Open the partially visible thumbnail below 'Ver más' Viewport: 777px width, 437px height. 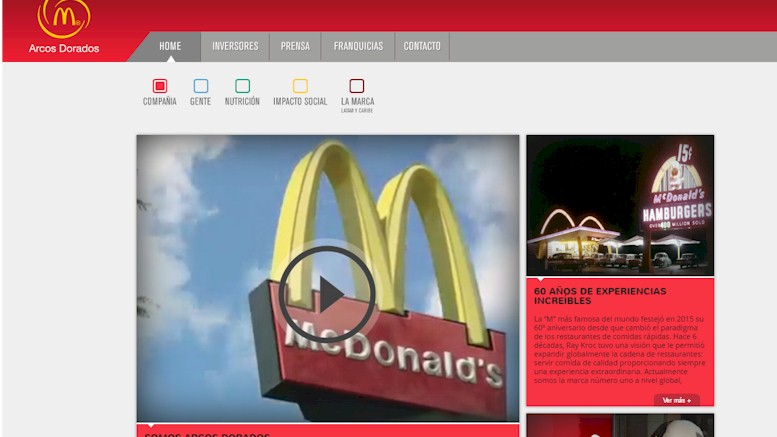coord(620,426)
